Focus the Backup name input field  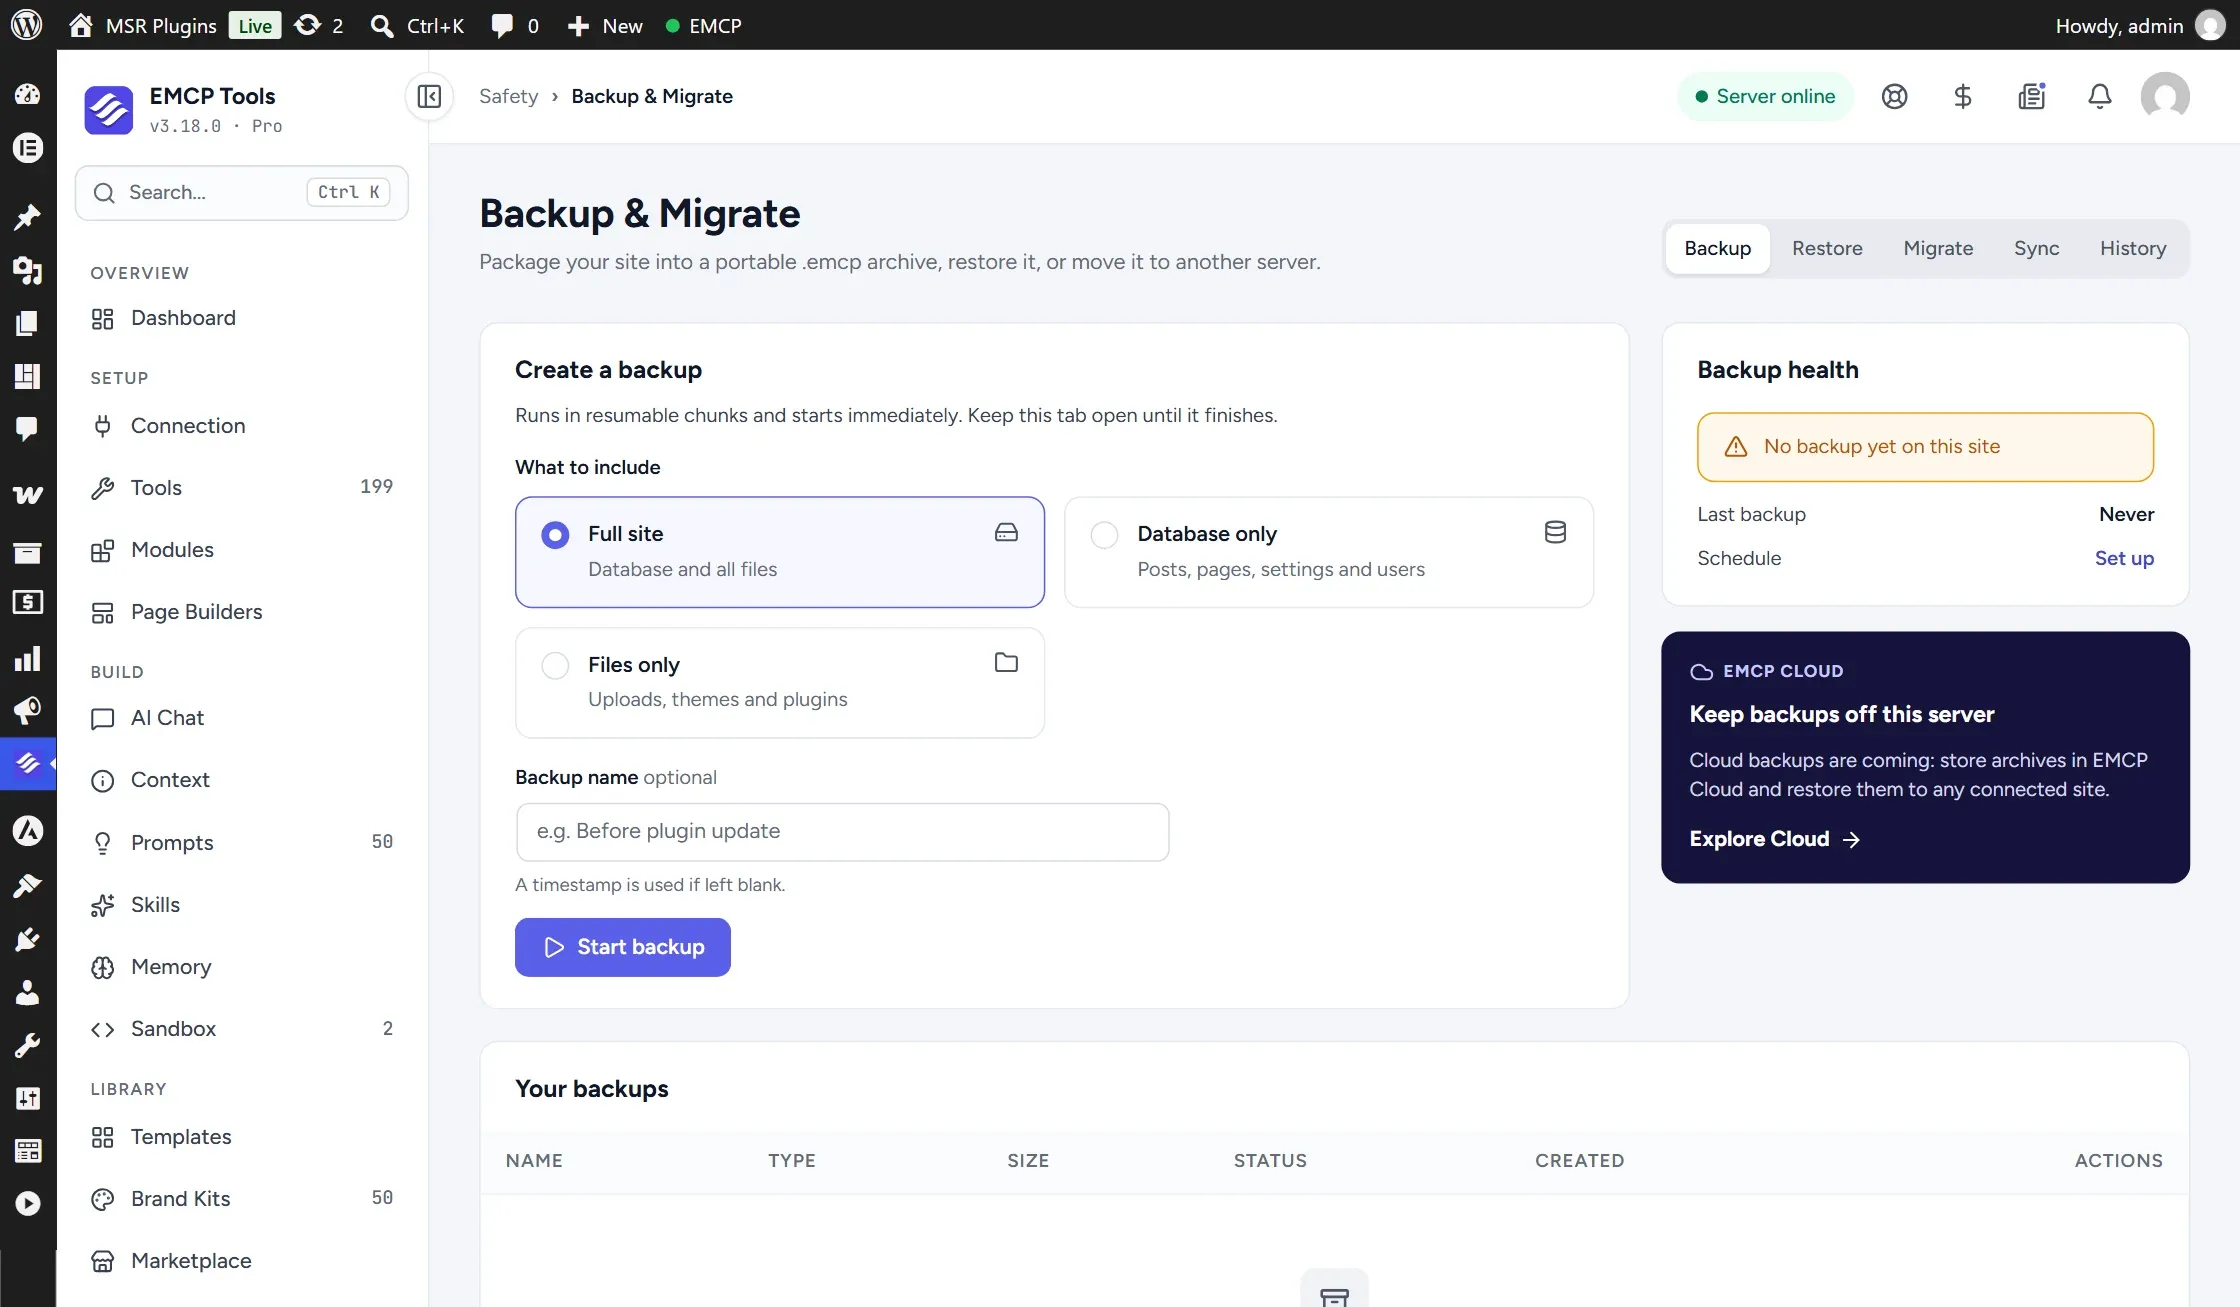click(x=842, y=832)
